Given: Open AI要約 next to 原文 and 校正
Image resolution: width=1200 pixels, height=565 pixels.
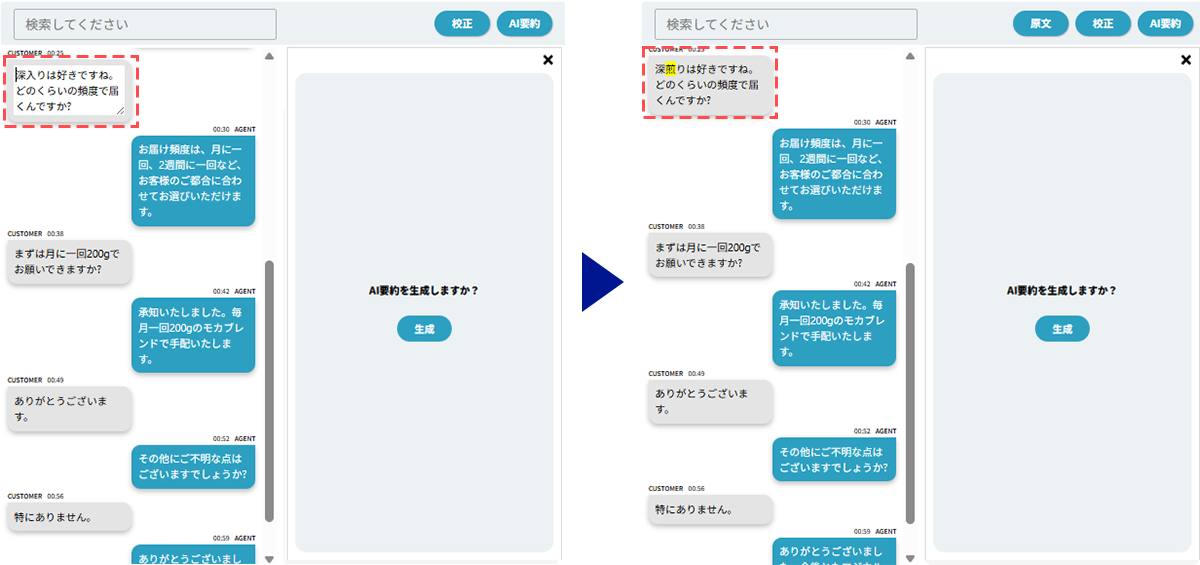Looking at the screenshot, I should (1165, 24).
